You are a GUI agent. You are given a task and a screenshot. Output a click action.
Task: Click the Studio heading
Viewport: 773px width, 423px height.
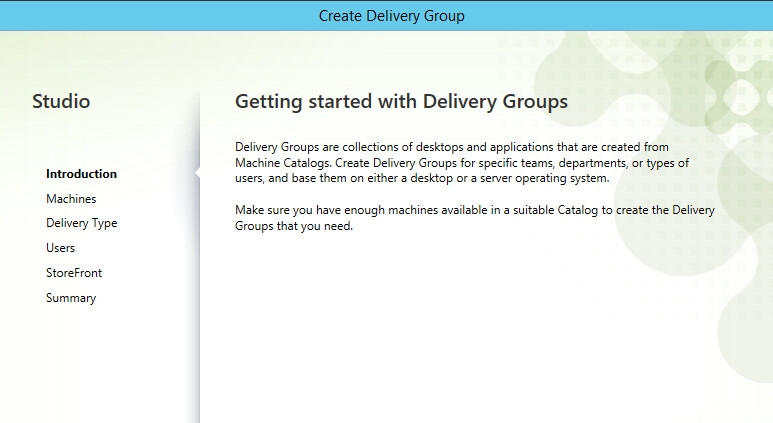[x=61, y=102]
